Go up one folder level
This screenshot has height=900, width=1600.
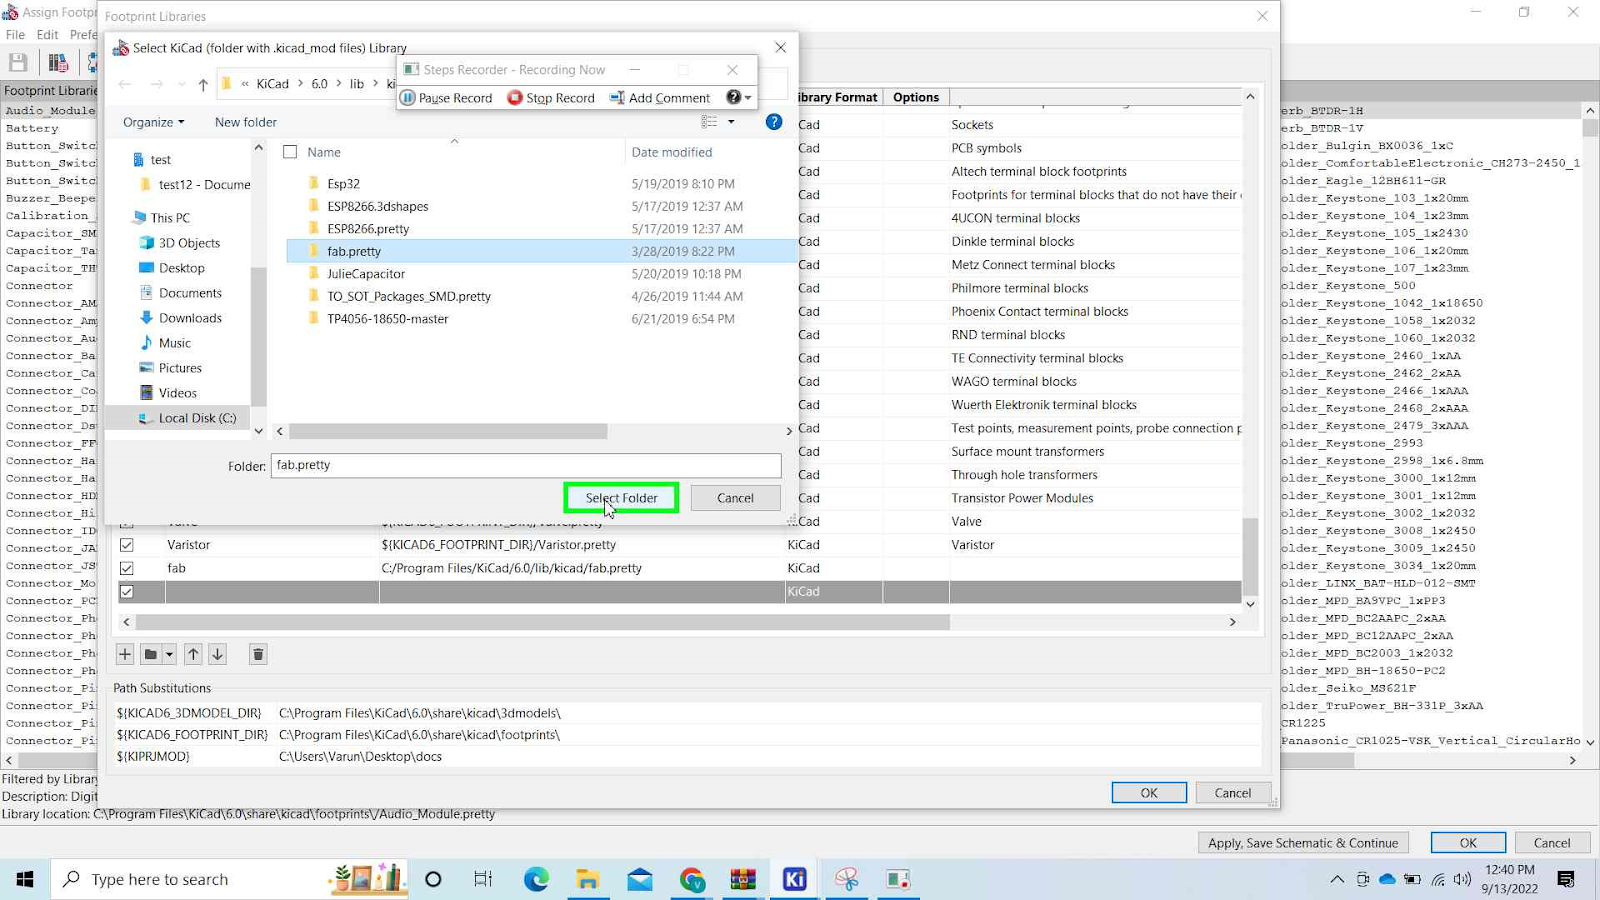coord(203,84)
